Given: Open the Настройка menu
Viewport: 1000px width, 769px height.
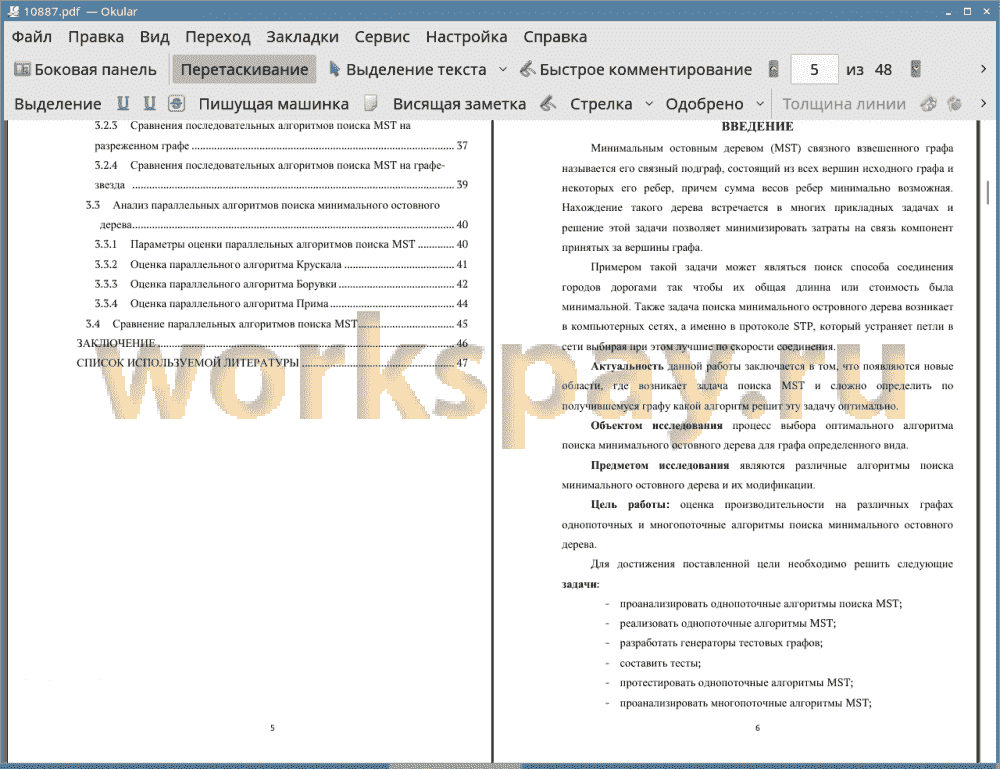Looking at the screenshot, I should tap(466, 37).
